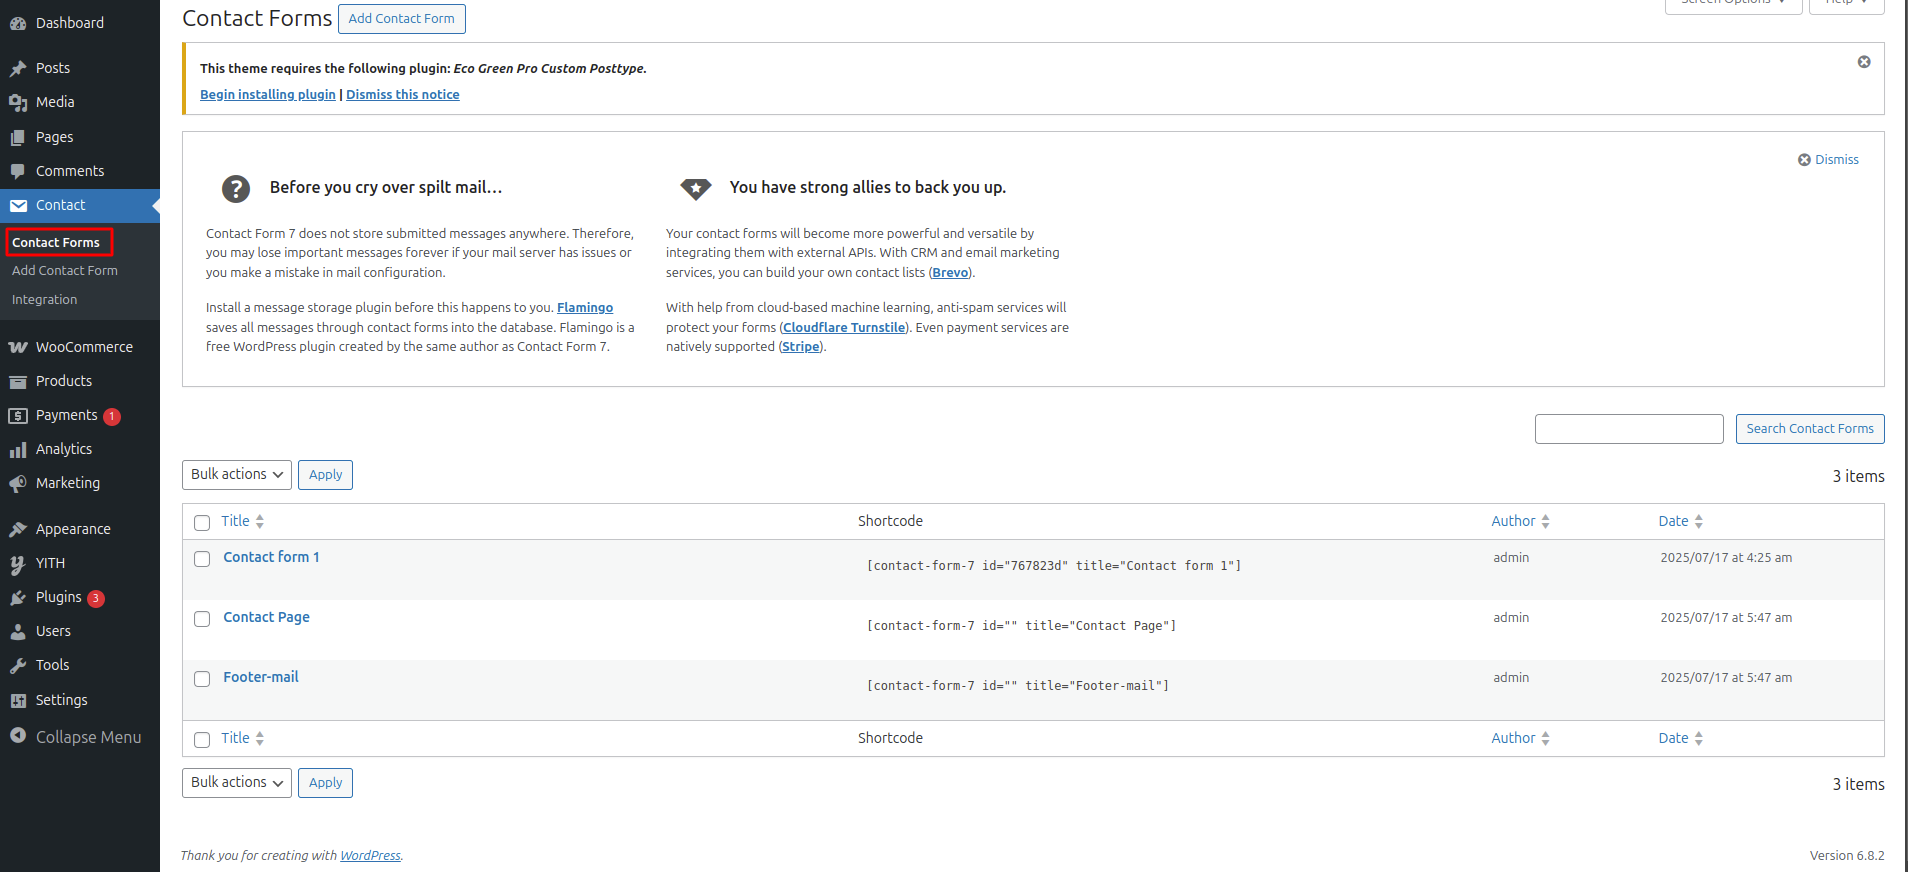Click the WooCommerce logo icon
1908x872 pixels.
(x=18, y=347)
